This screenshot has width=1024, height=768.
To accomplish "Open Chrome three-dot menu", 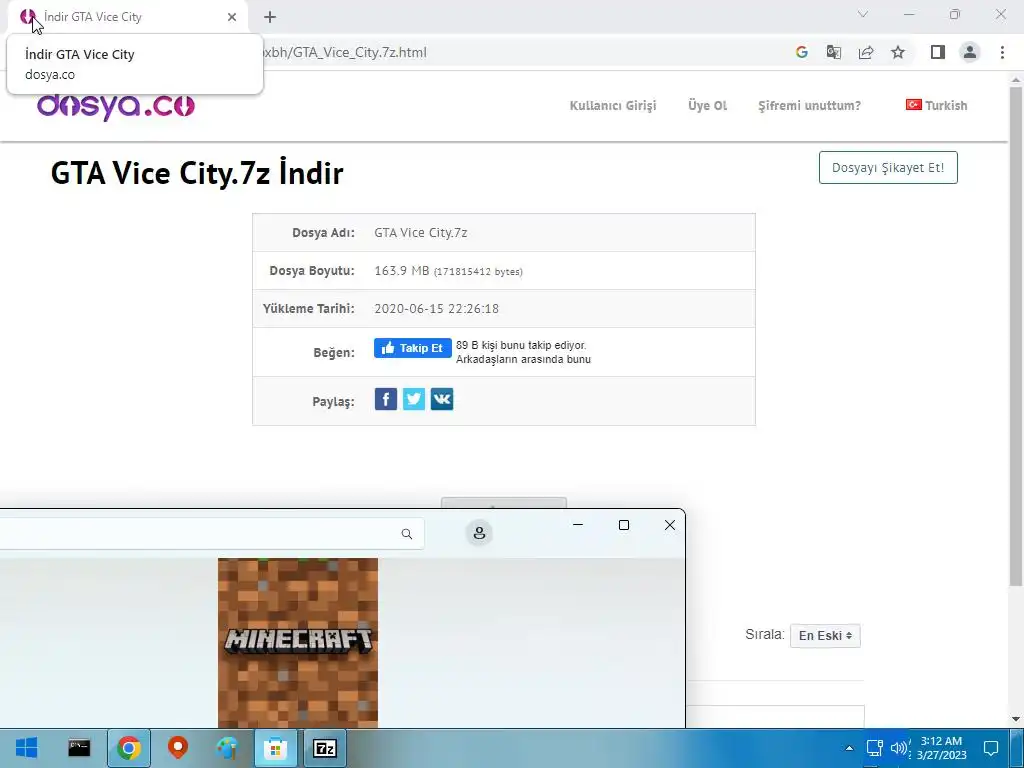I will click(x=1002, y=52).
